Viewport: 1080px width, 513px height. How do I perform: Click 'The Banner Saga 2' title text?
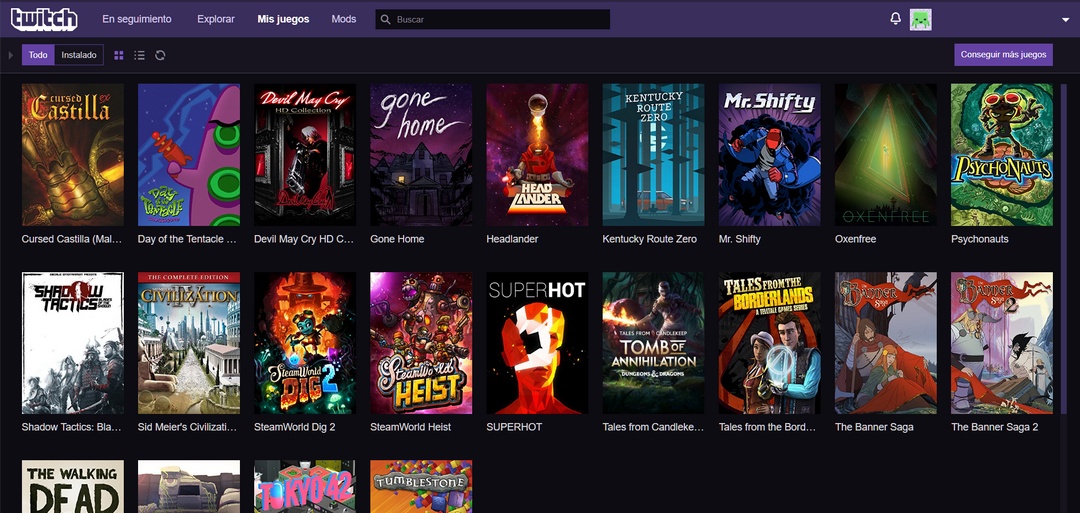[995, 427]
